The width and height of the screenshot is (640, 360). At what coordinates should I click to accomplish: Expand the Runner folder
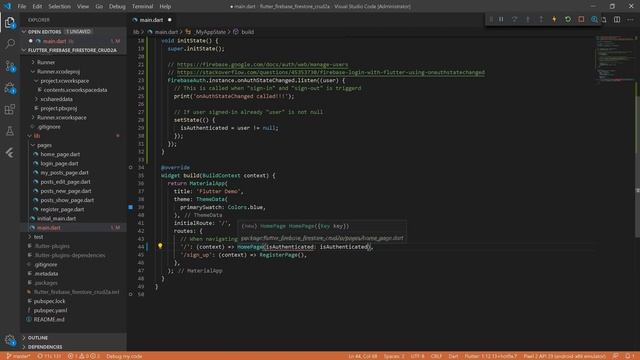pyautogui.click(x=46, y=62)
